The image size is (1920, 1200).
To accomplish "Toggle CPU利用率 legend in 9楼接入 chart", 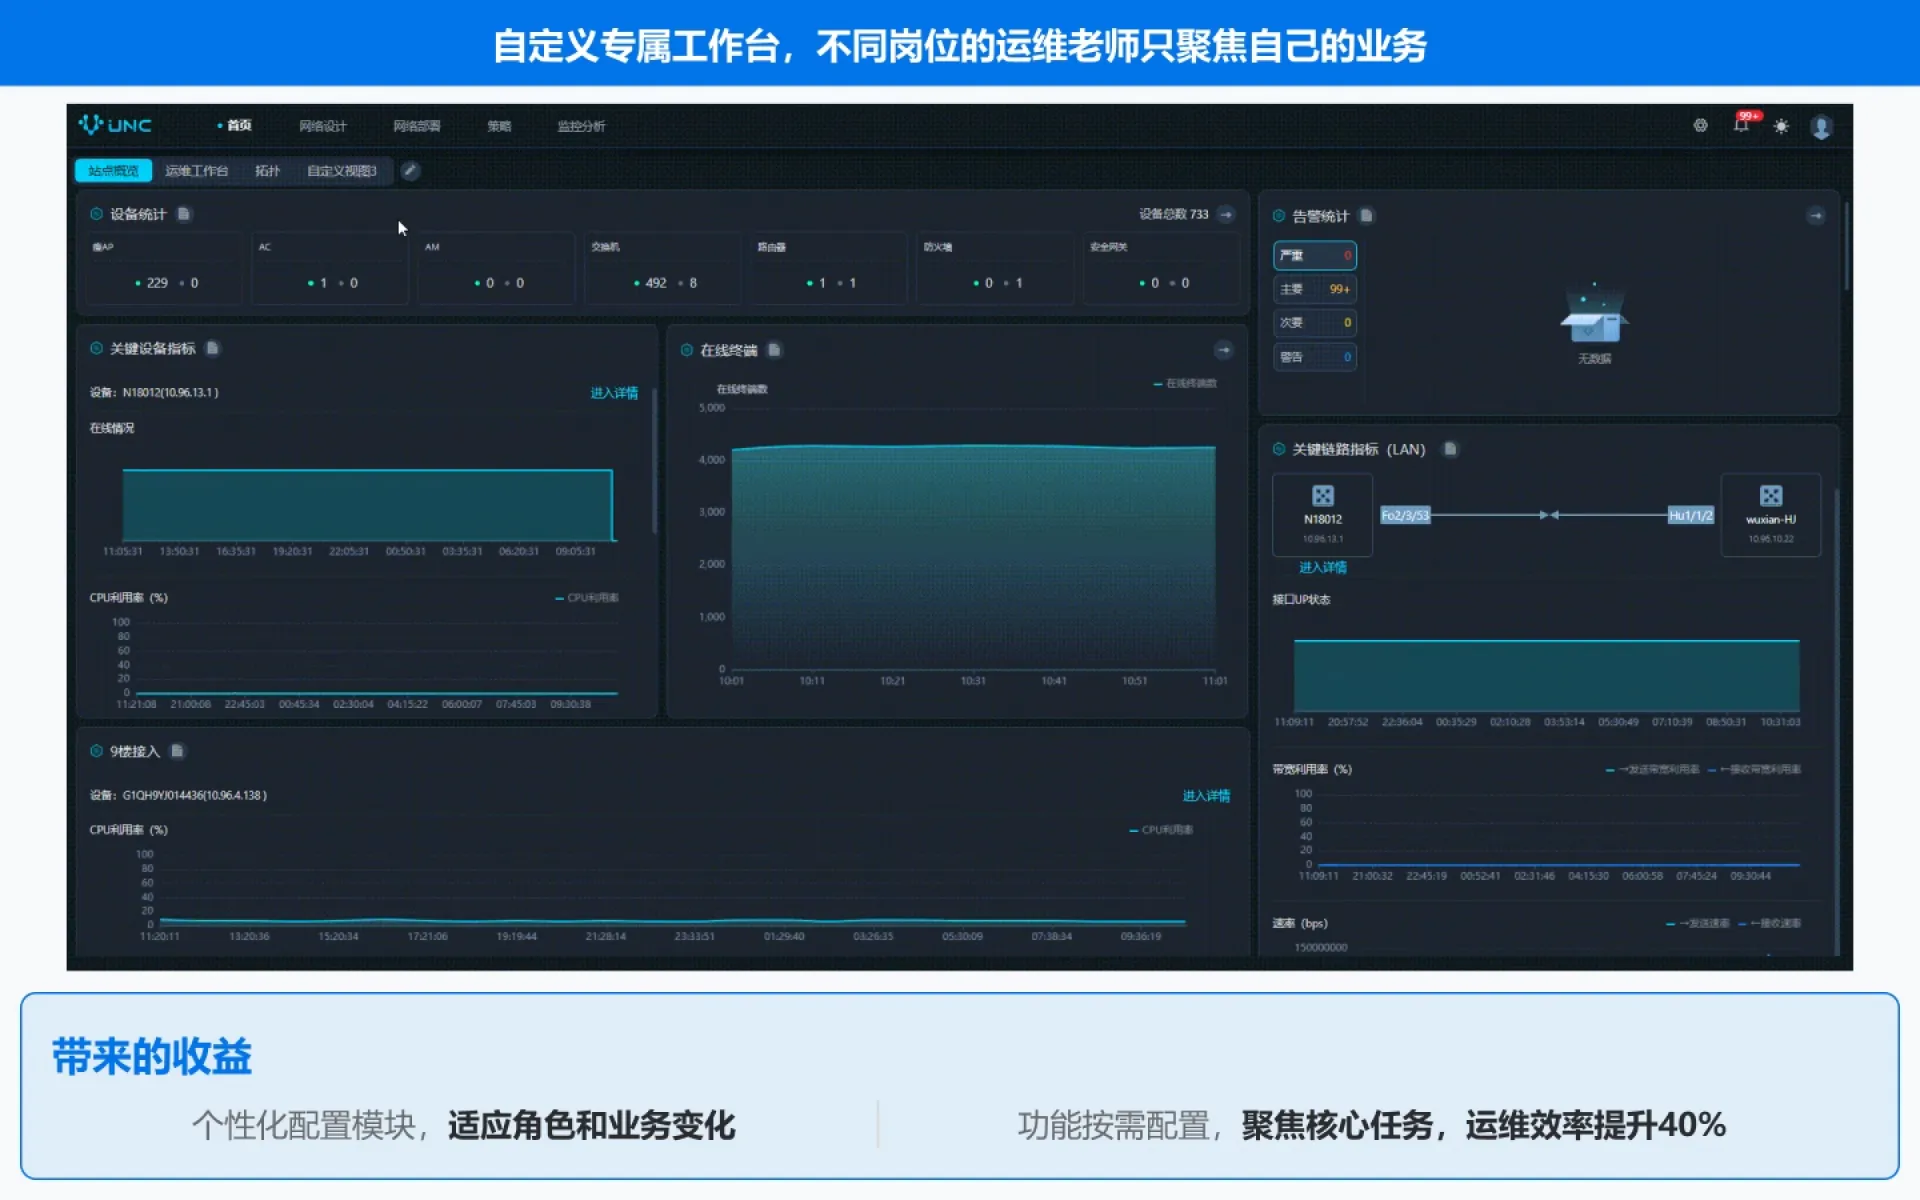I will tap(1161, 830).
